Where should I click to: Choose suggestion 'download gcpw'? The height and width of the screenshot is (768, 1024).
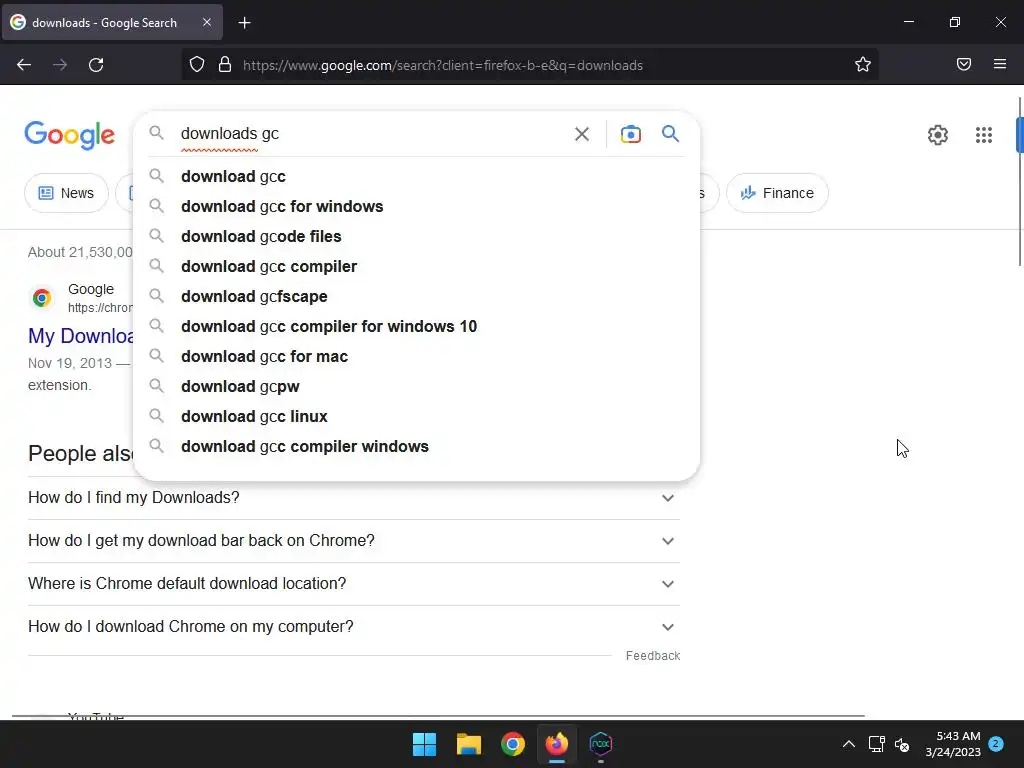[416, 387]
